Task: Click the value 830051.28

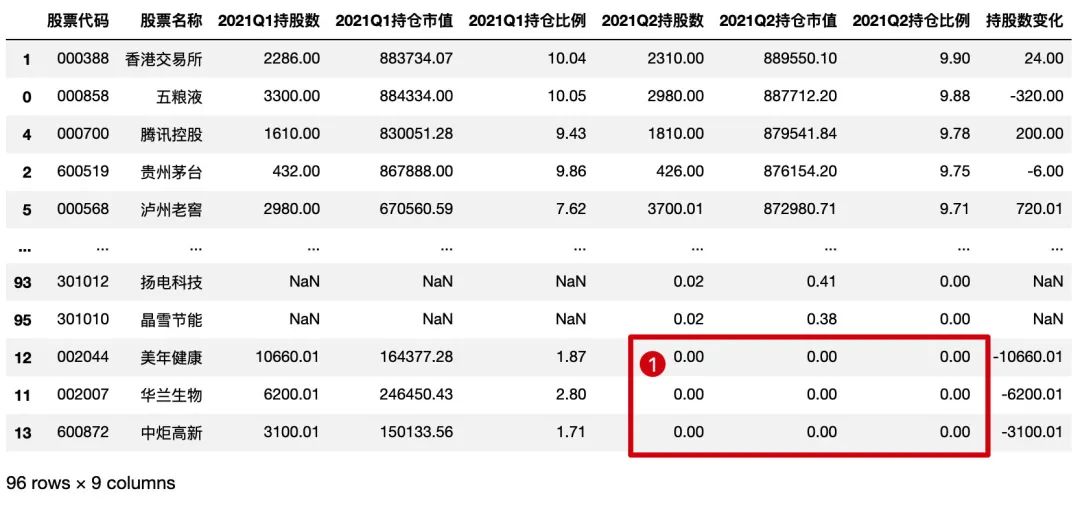Action: point(416,134)
